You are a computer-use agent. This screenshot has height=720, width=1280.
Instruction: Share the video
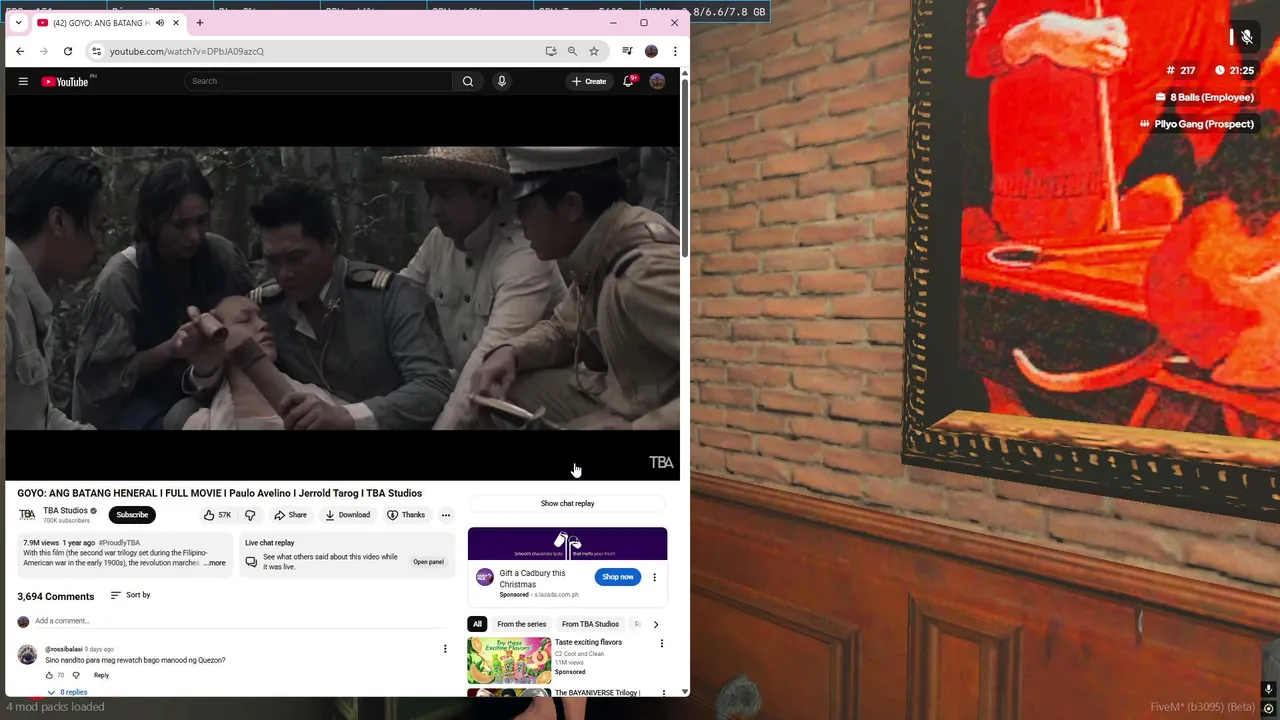click(291, 515)
